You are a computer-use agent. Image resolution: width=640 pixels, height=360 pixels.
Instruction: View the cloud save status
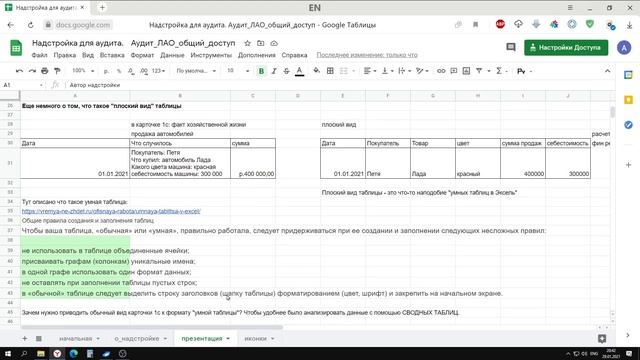pyautogui.click(x=274, y=43)
